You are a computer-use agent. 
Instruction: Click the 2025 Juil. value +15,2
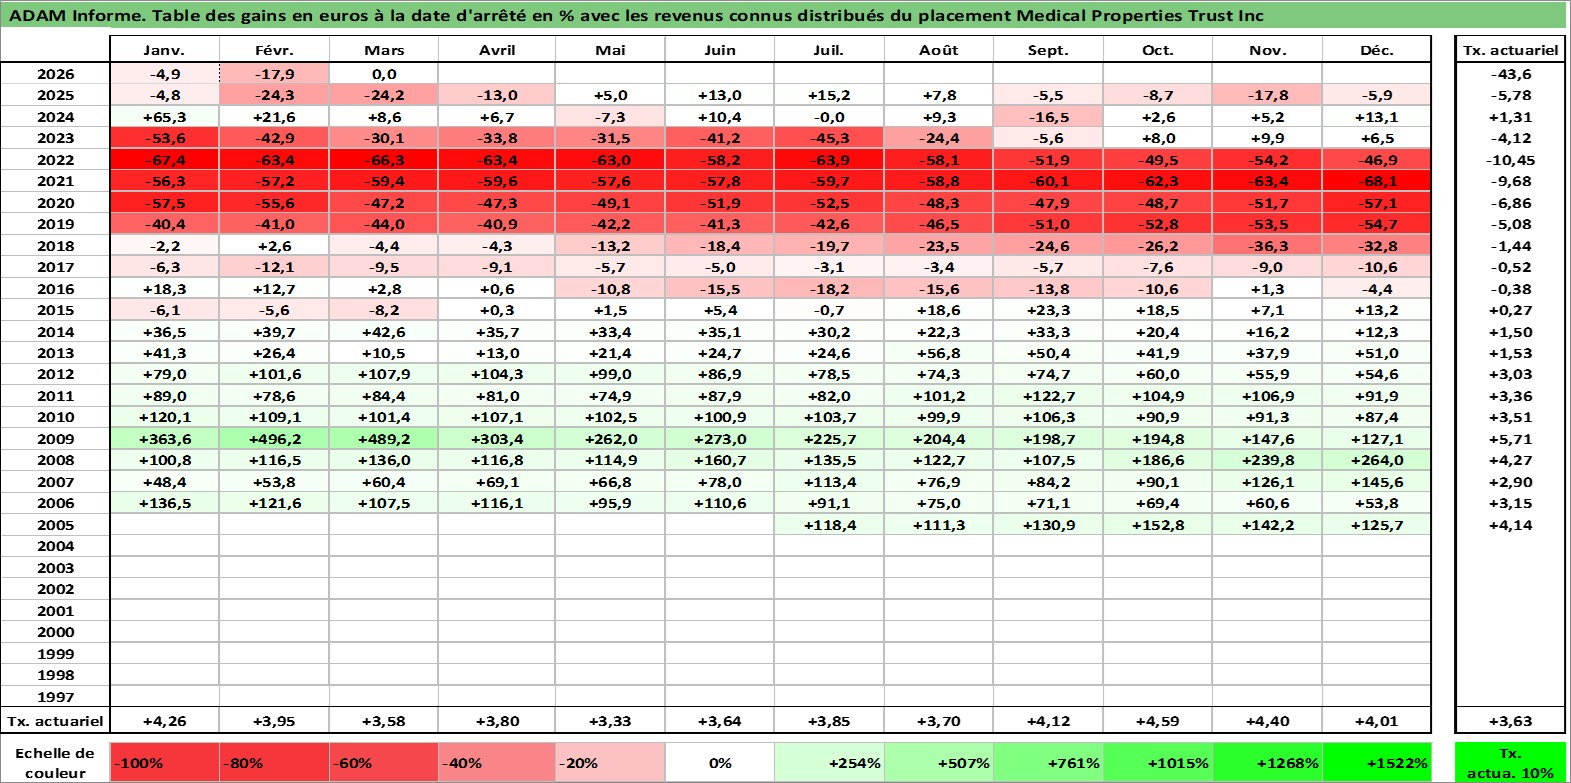tap(829, 95)
